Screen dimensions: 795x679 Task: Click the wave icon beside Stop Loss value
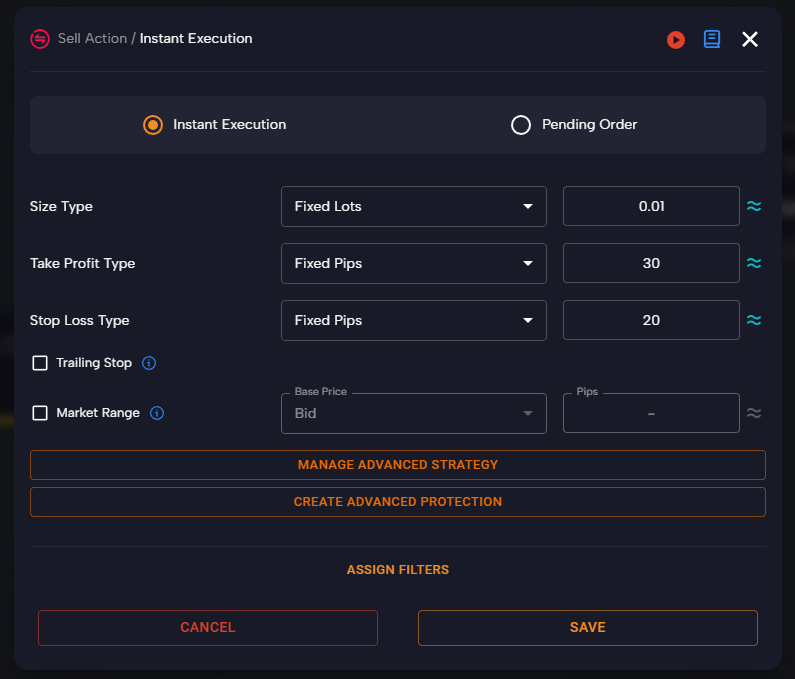pyautogui.click(x=754, y=320)
